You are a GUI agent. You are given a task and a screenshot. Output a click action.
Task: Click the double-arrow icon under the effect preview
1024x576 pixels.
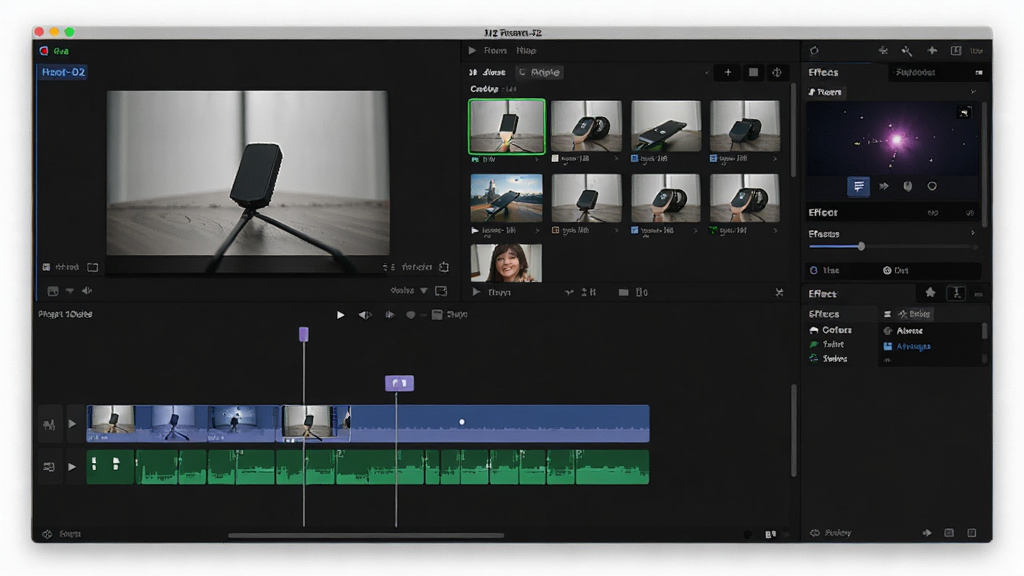(884, 186)
